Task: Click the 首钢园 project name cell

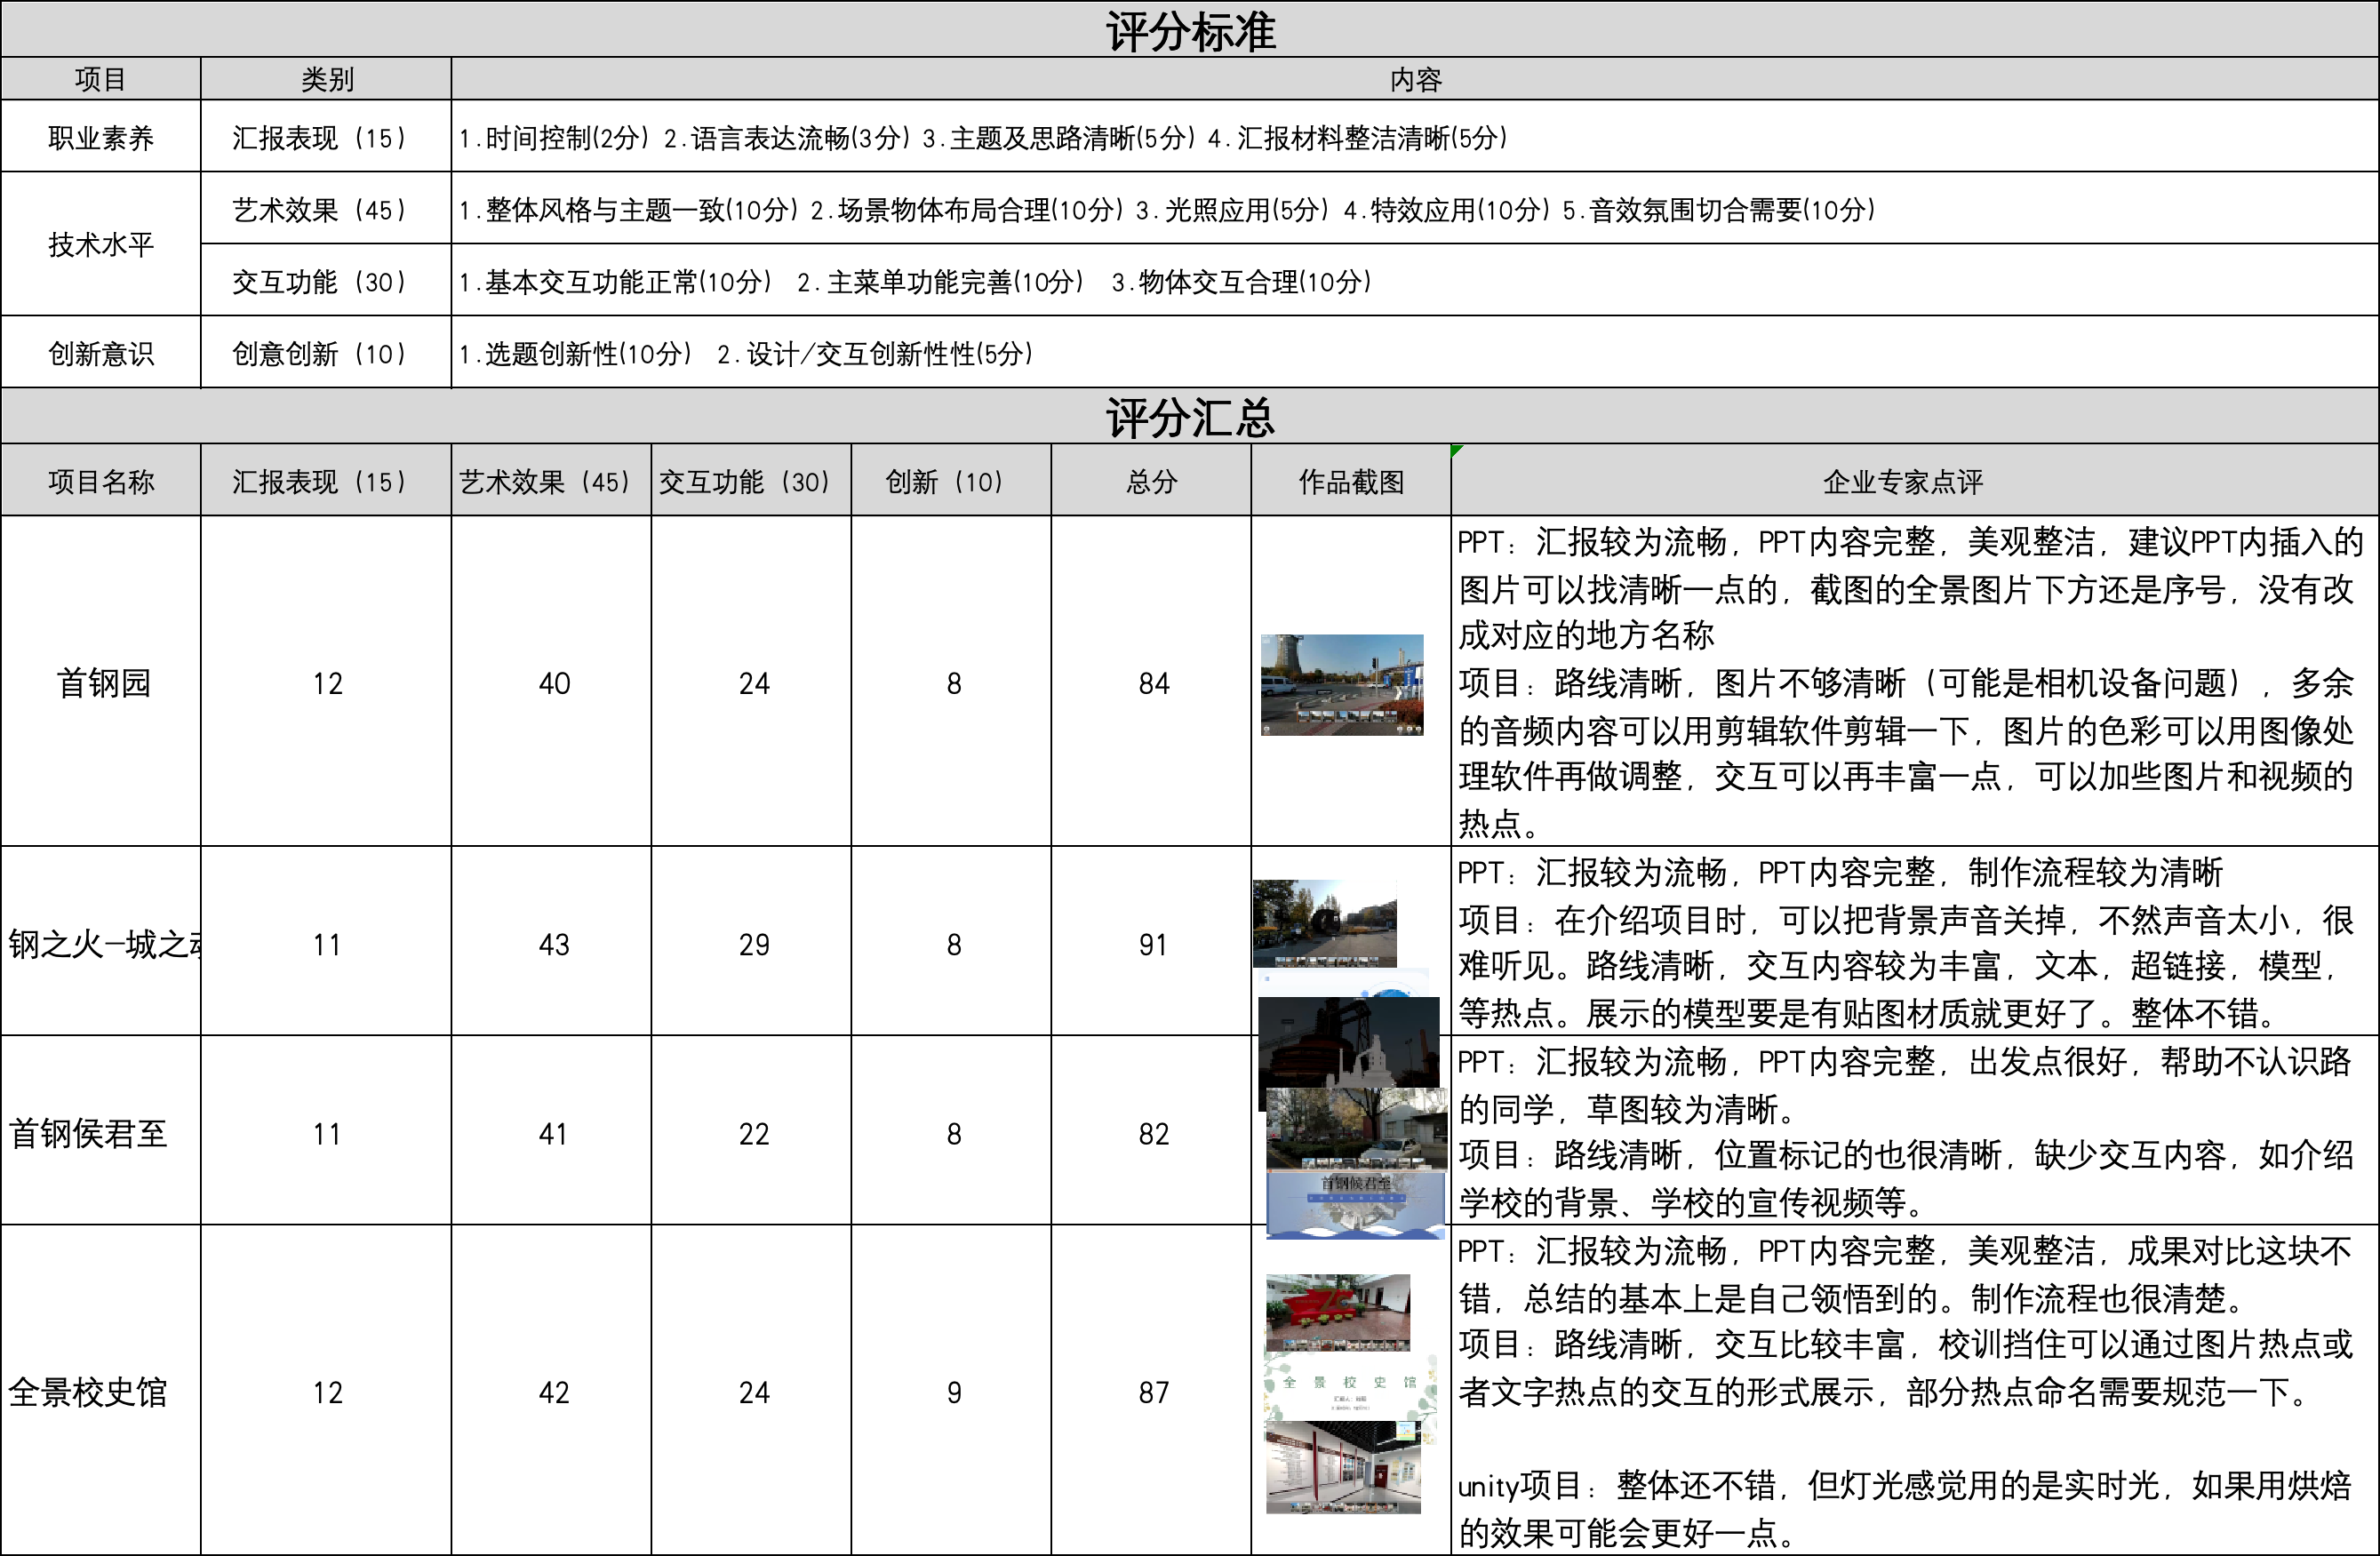Action: click(101, 682)
